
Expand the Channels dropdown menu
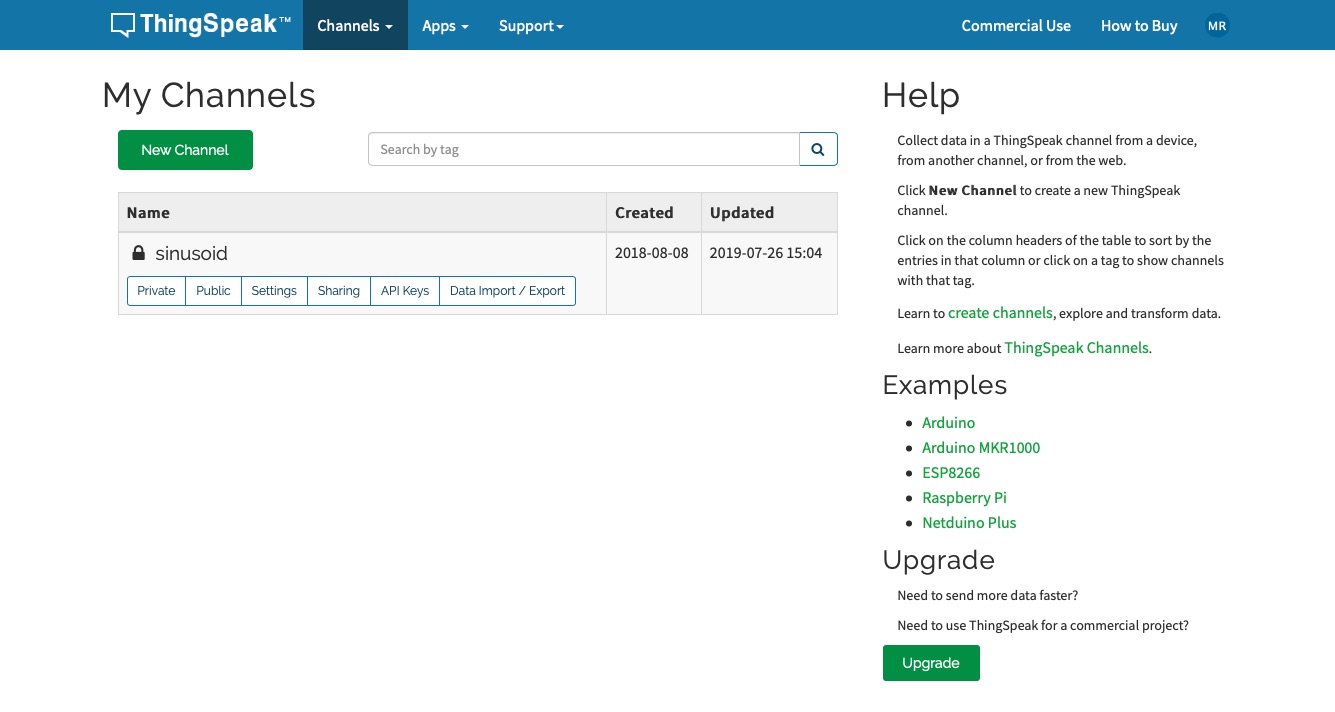point(355,26)
